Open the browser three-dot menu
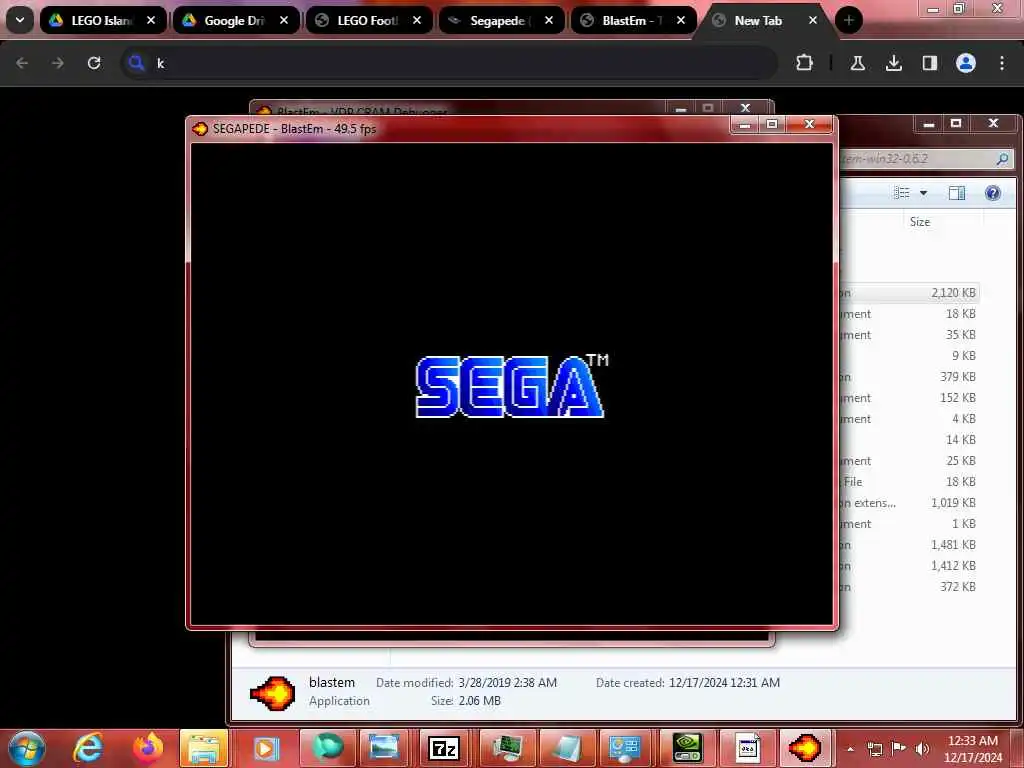1024x768 pixels. [1002, 63]
